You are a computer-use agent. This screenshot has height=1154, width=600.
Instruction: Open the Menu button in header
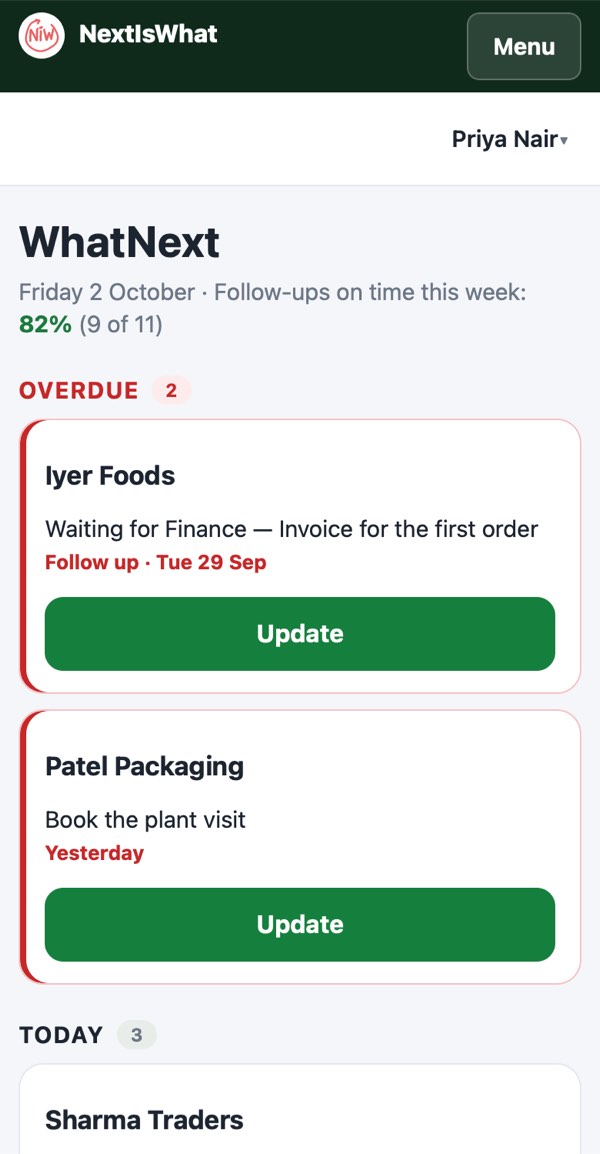[524, 46]
